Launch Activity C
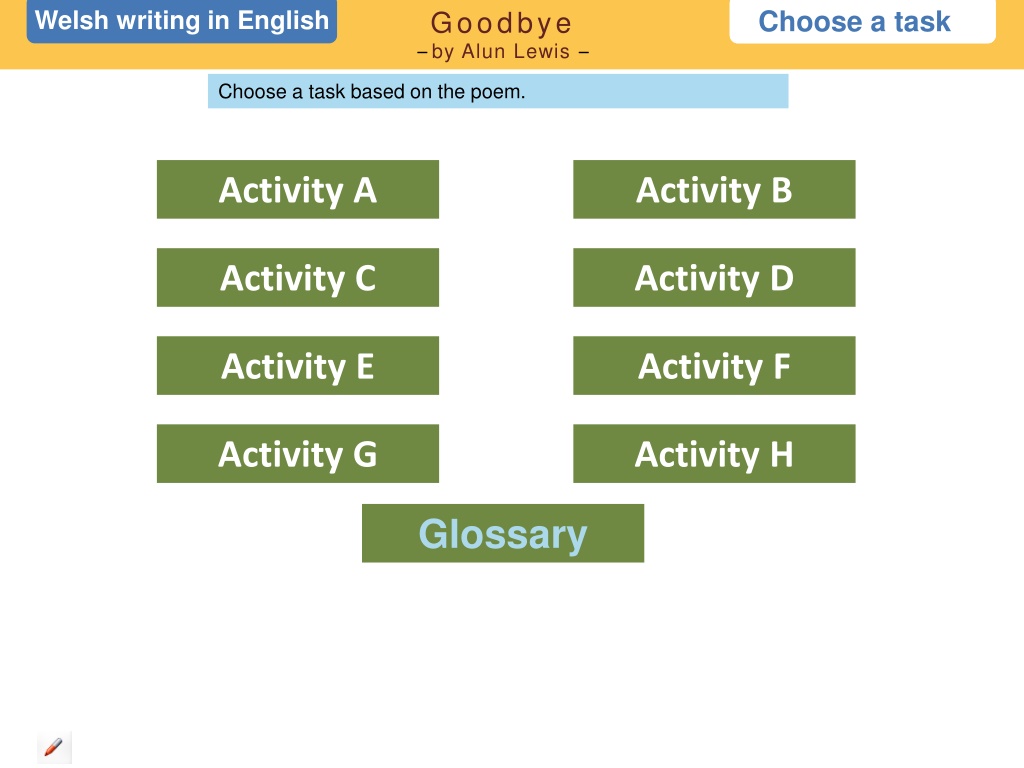The height and width of the screenshot is (768, 1024). 297,278
